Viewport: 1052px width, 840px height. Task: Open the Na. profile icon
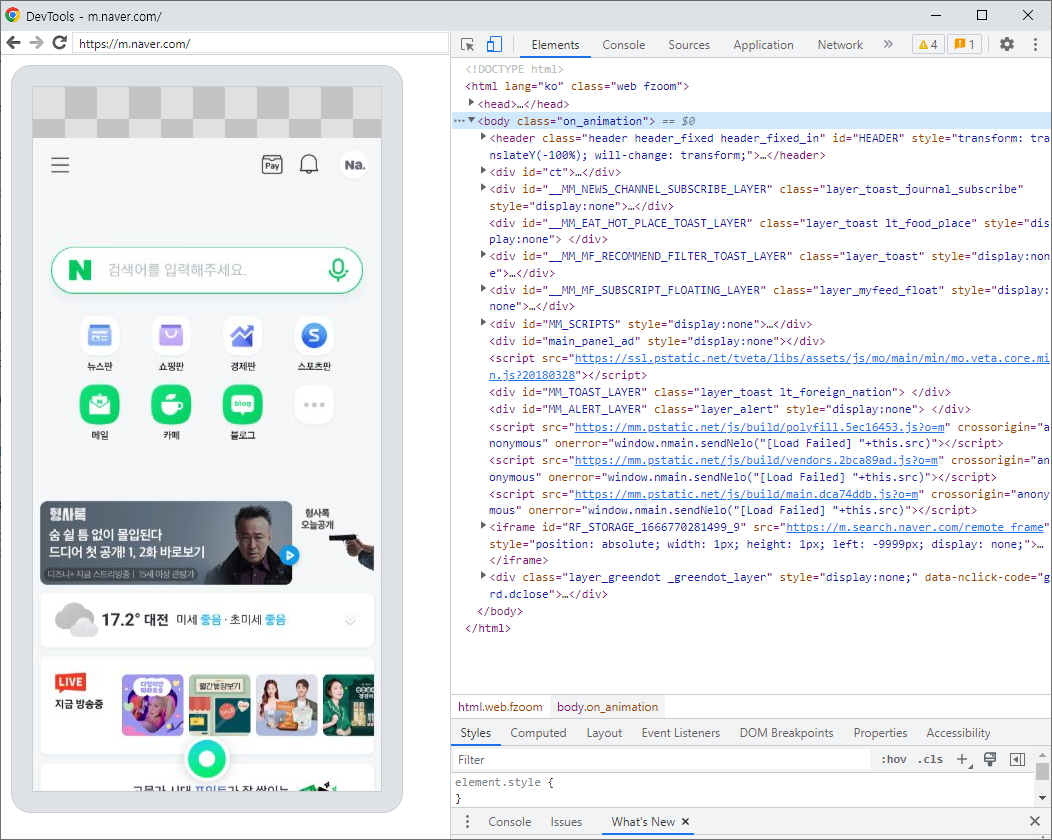point(355,165)
